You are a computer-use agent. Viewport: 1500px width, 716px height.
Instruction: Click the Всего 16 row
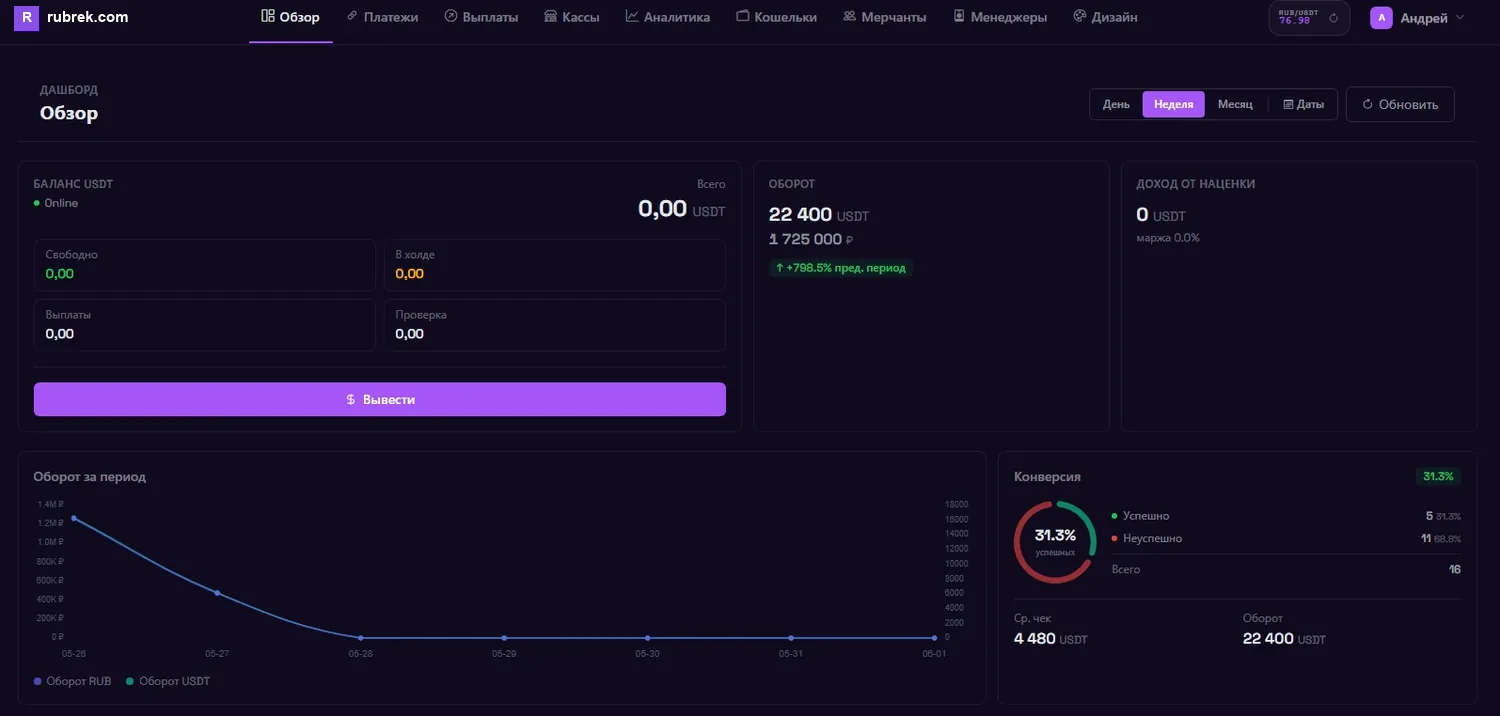point(1286,569)
